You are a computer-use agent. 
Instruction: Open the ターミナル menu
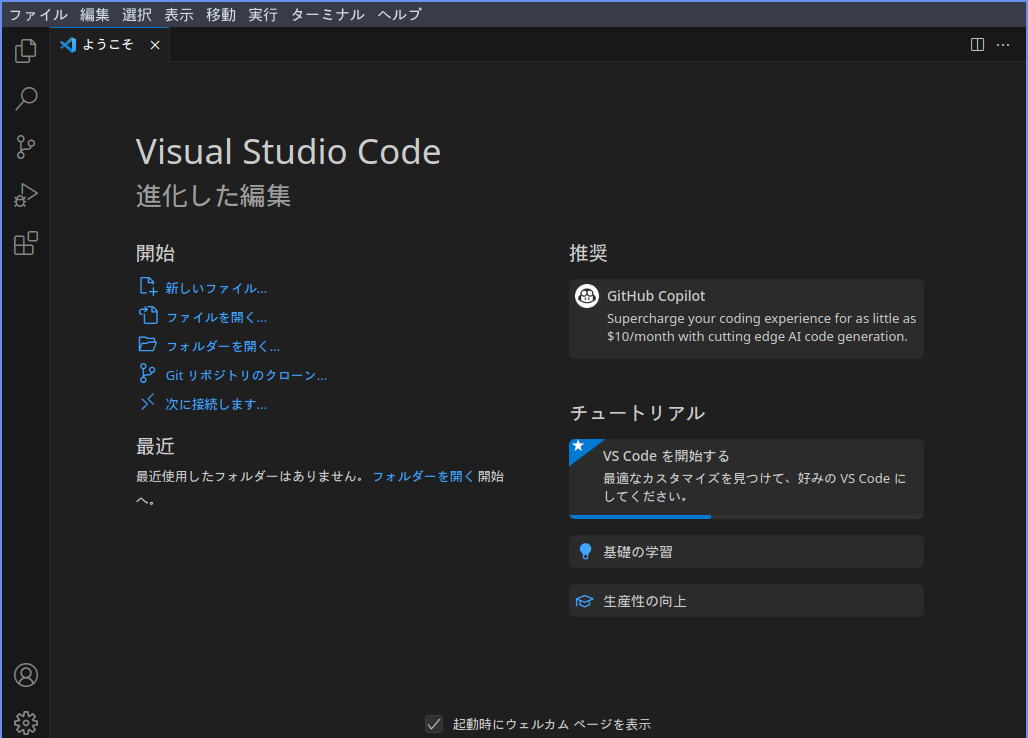click(327, 14)
